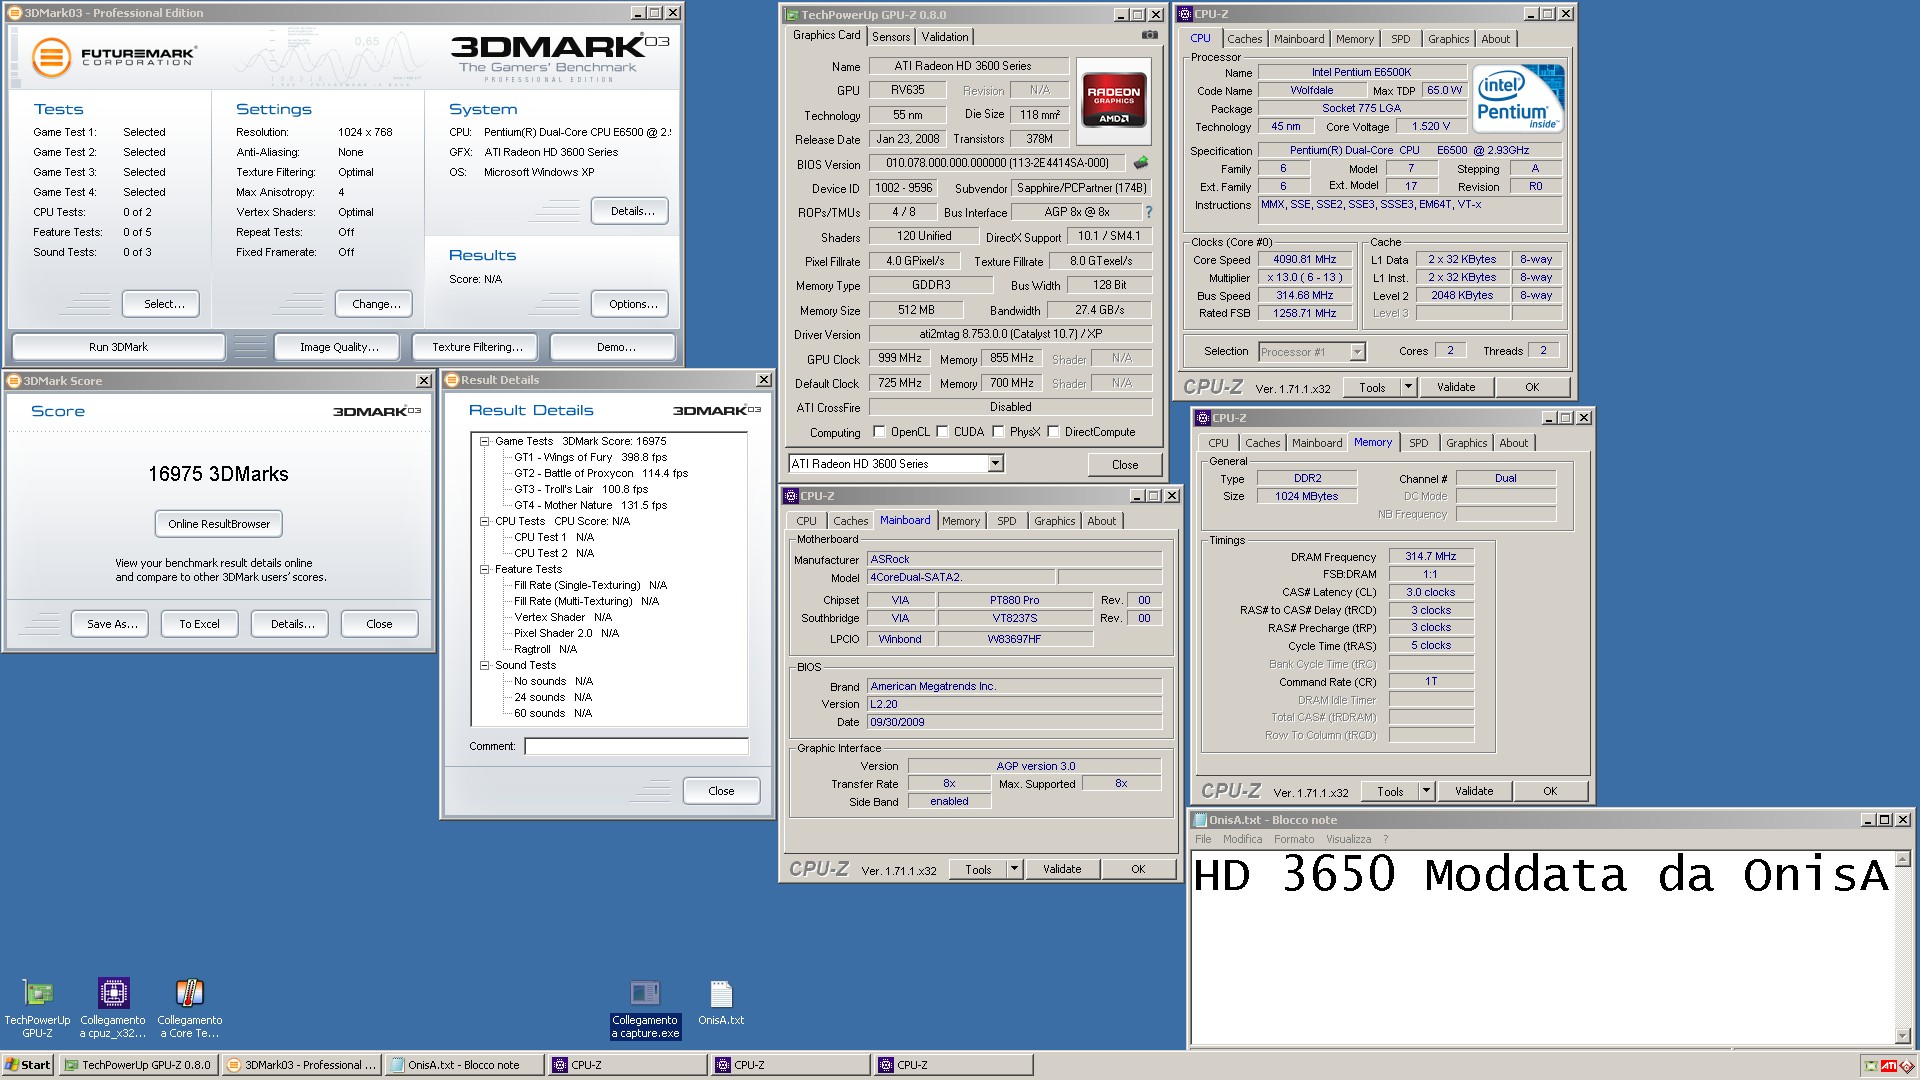
Task: Open the Modifica menu in Notepad
Action: click(1242, 840)
